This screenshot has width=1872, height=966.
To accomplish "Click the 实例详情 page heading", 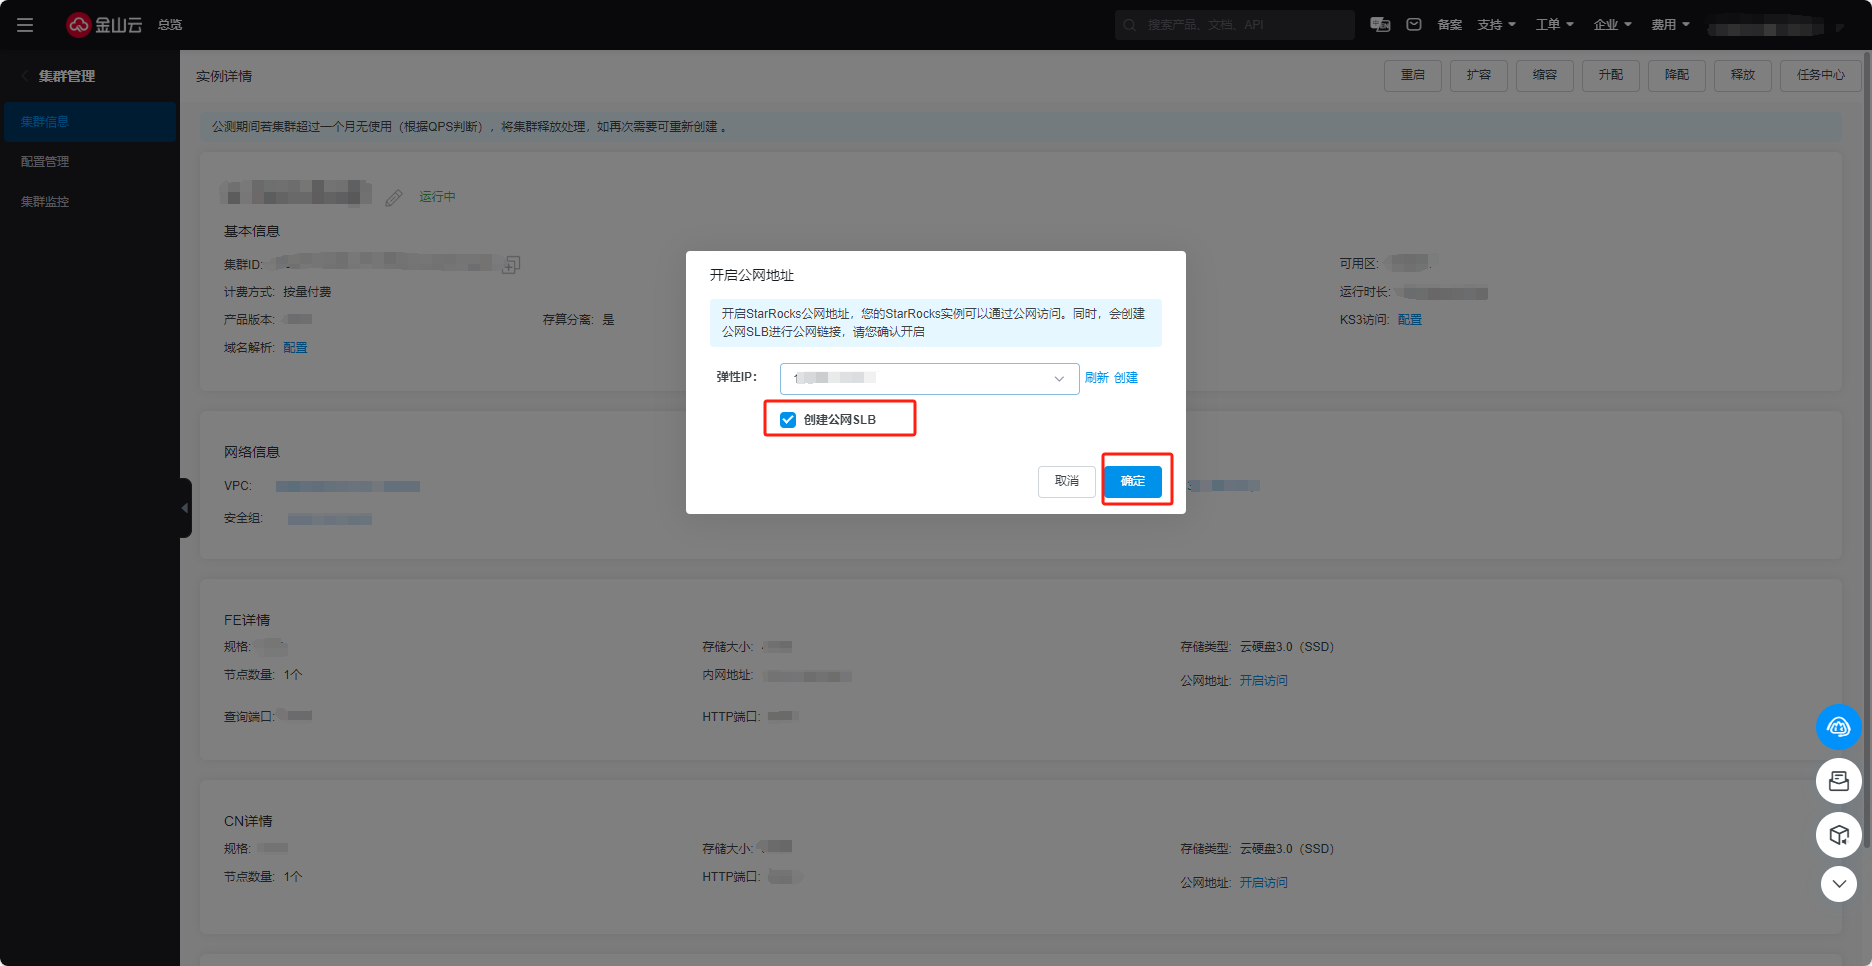I will [224, 76].
